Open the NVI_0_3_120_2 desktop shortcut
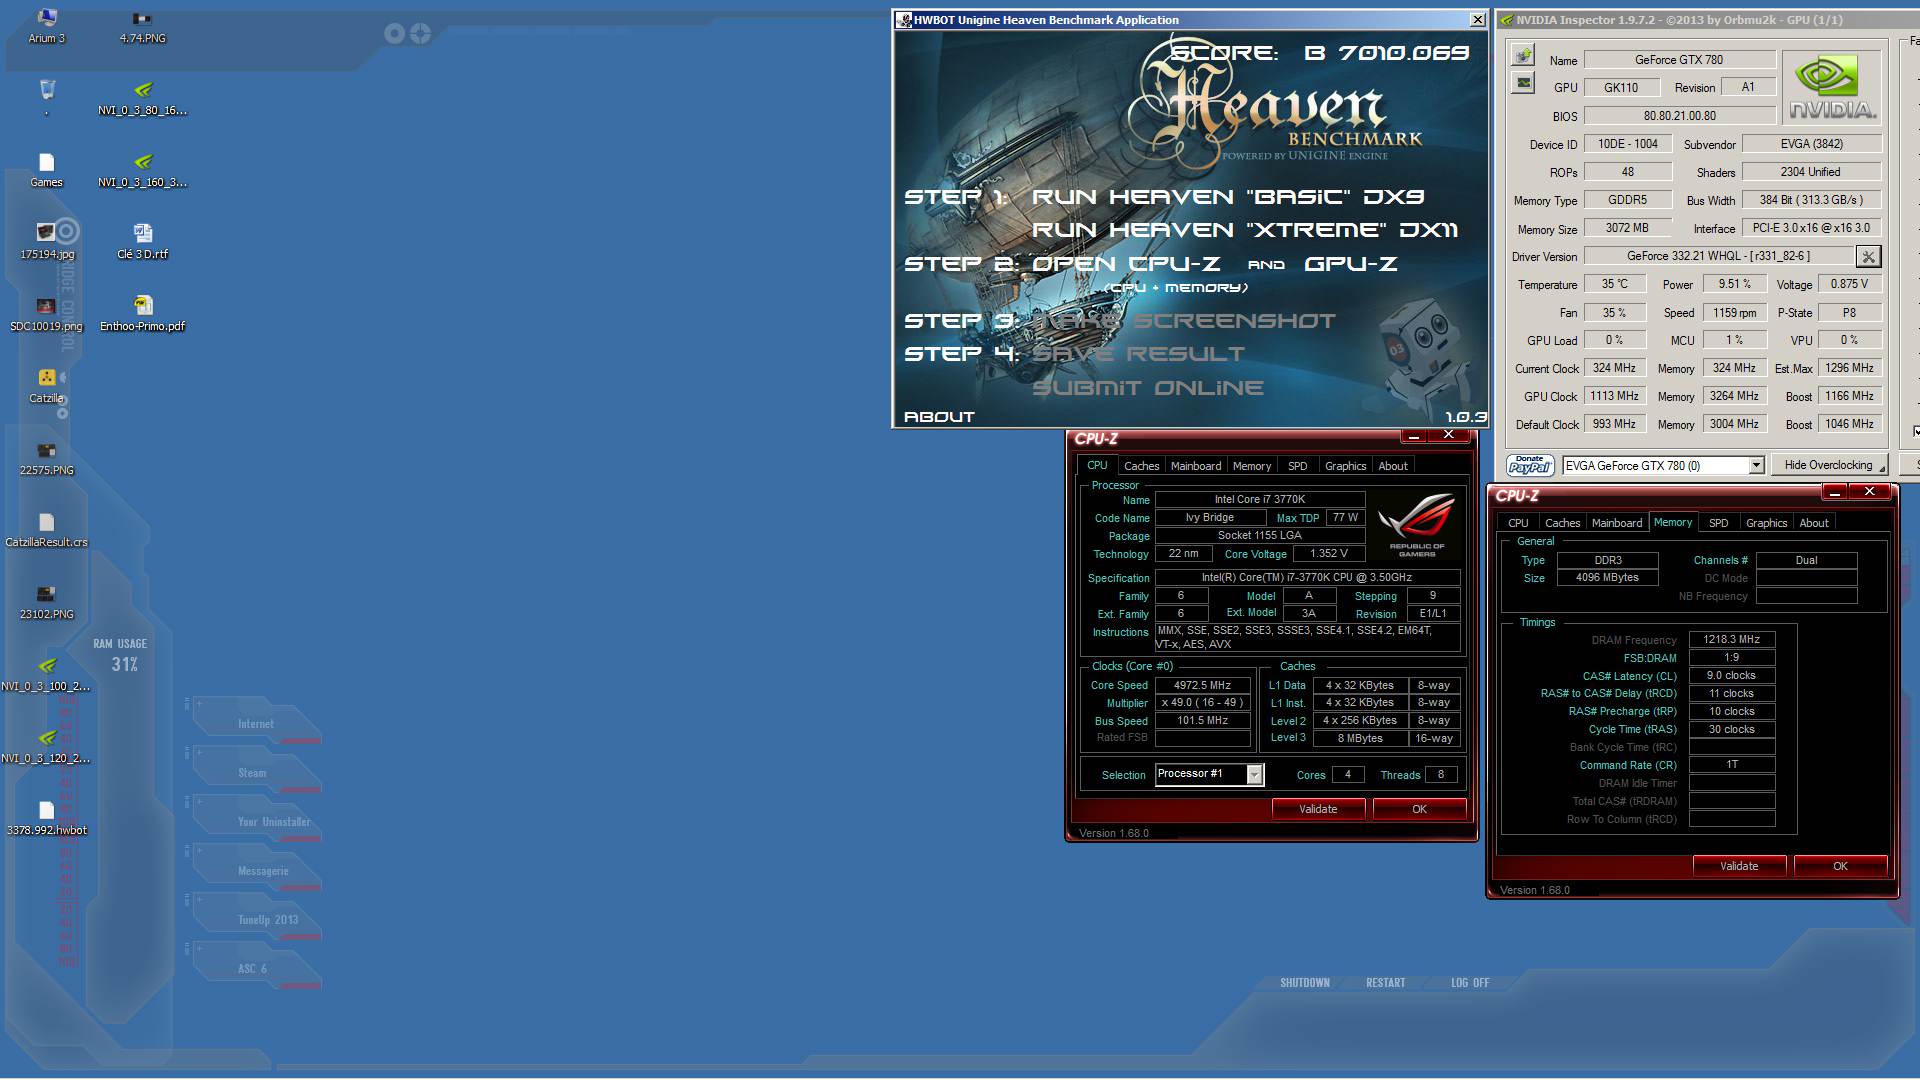 pos(46,747)
